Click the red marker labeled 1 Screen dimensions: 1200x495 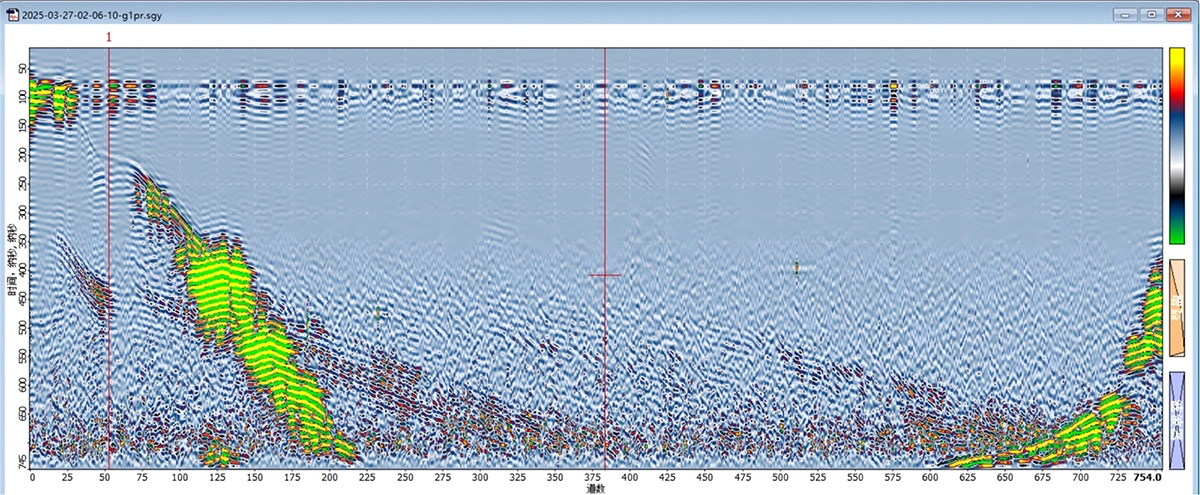click(x=109, y=37)
